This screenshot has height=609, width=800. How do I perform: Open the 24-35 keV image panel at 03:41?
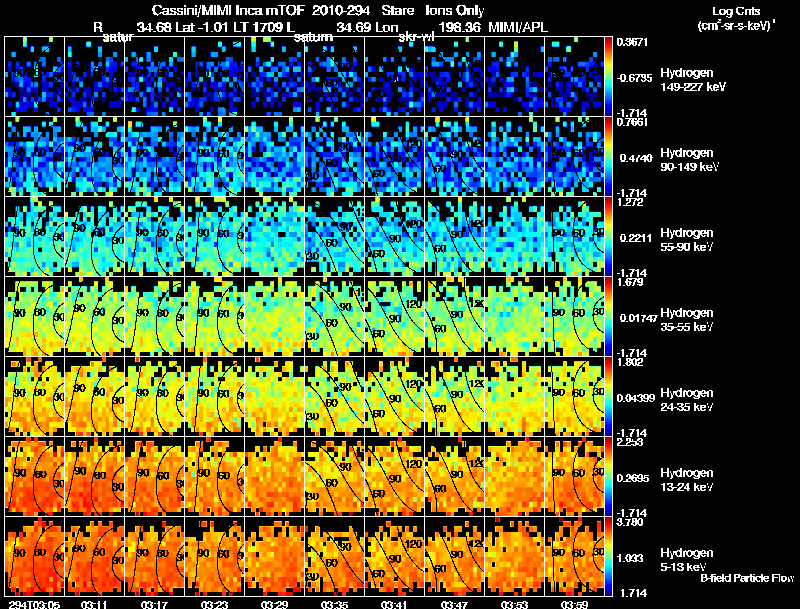[x=394, y=397]
